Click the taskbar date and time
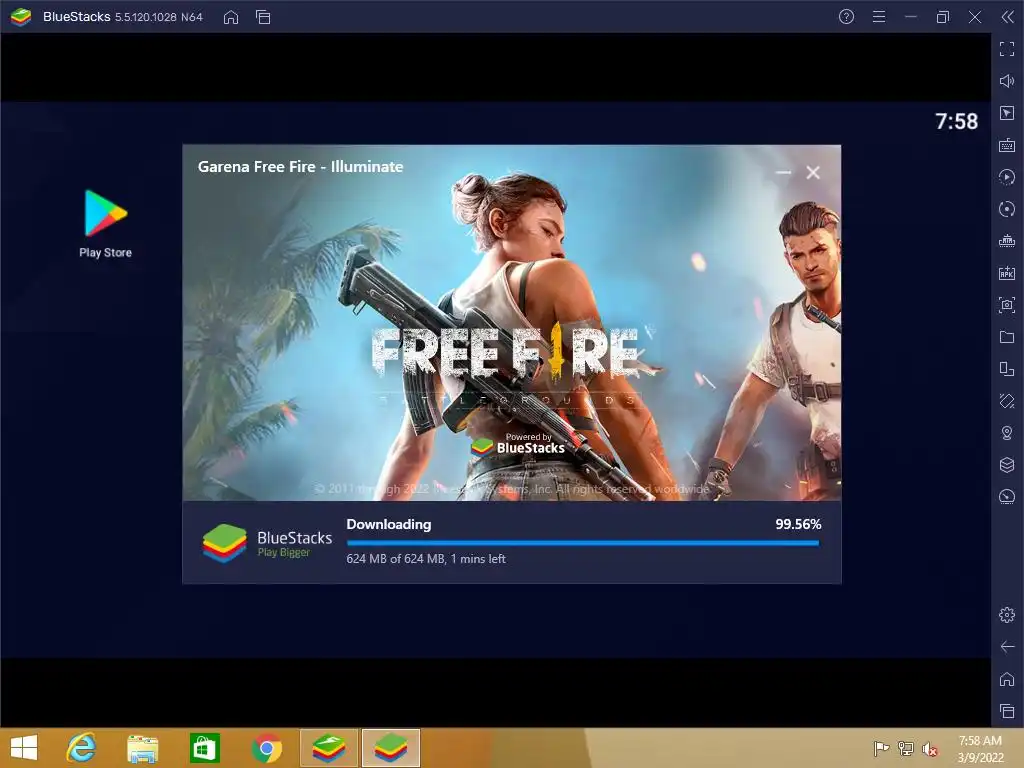The width and height of the screenshot is (1024, 768). tap(980, 749)
